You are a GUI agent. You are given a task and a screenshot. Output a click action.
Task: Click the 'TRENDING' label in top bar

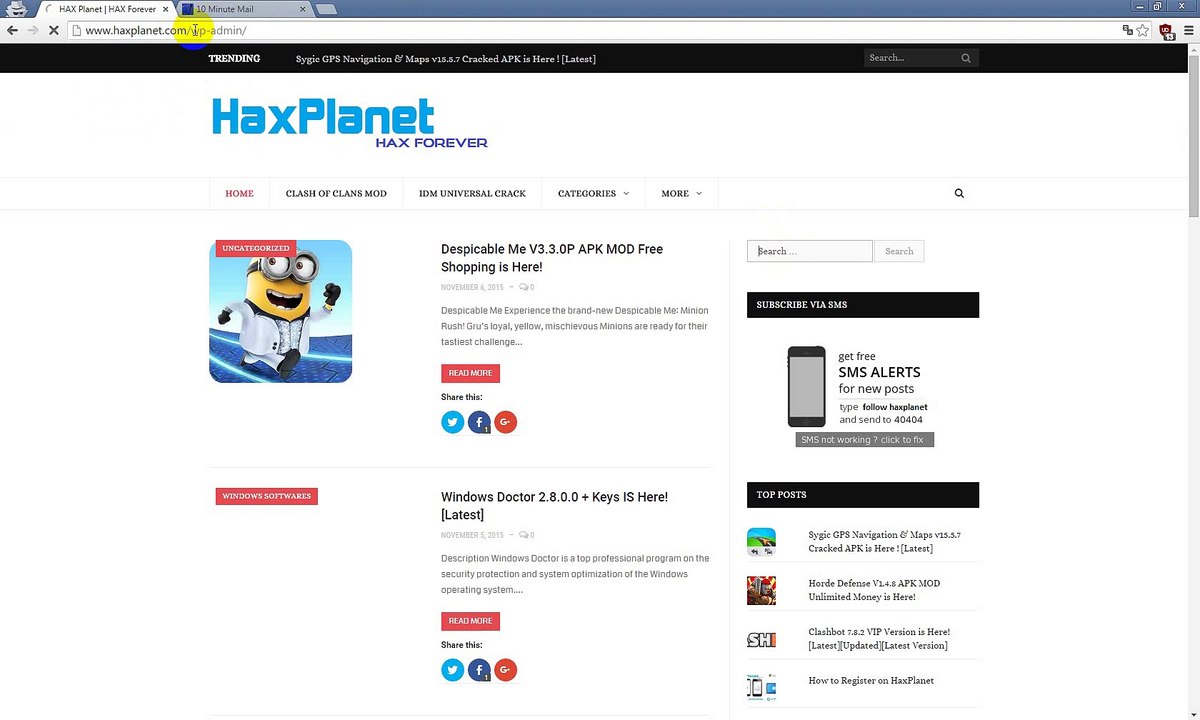point(234,58)
